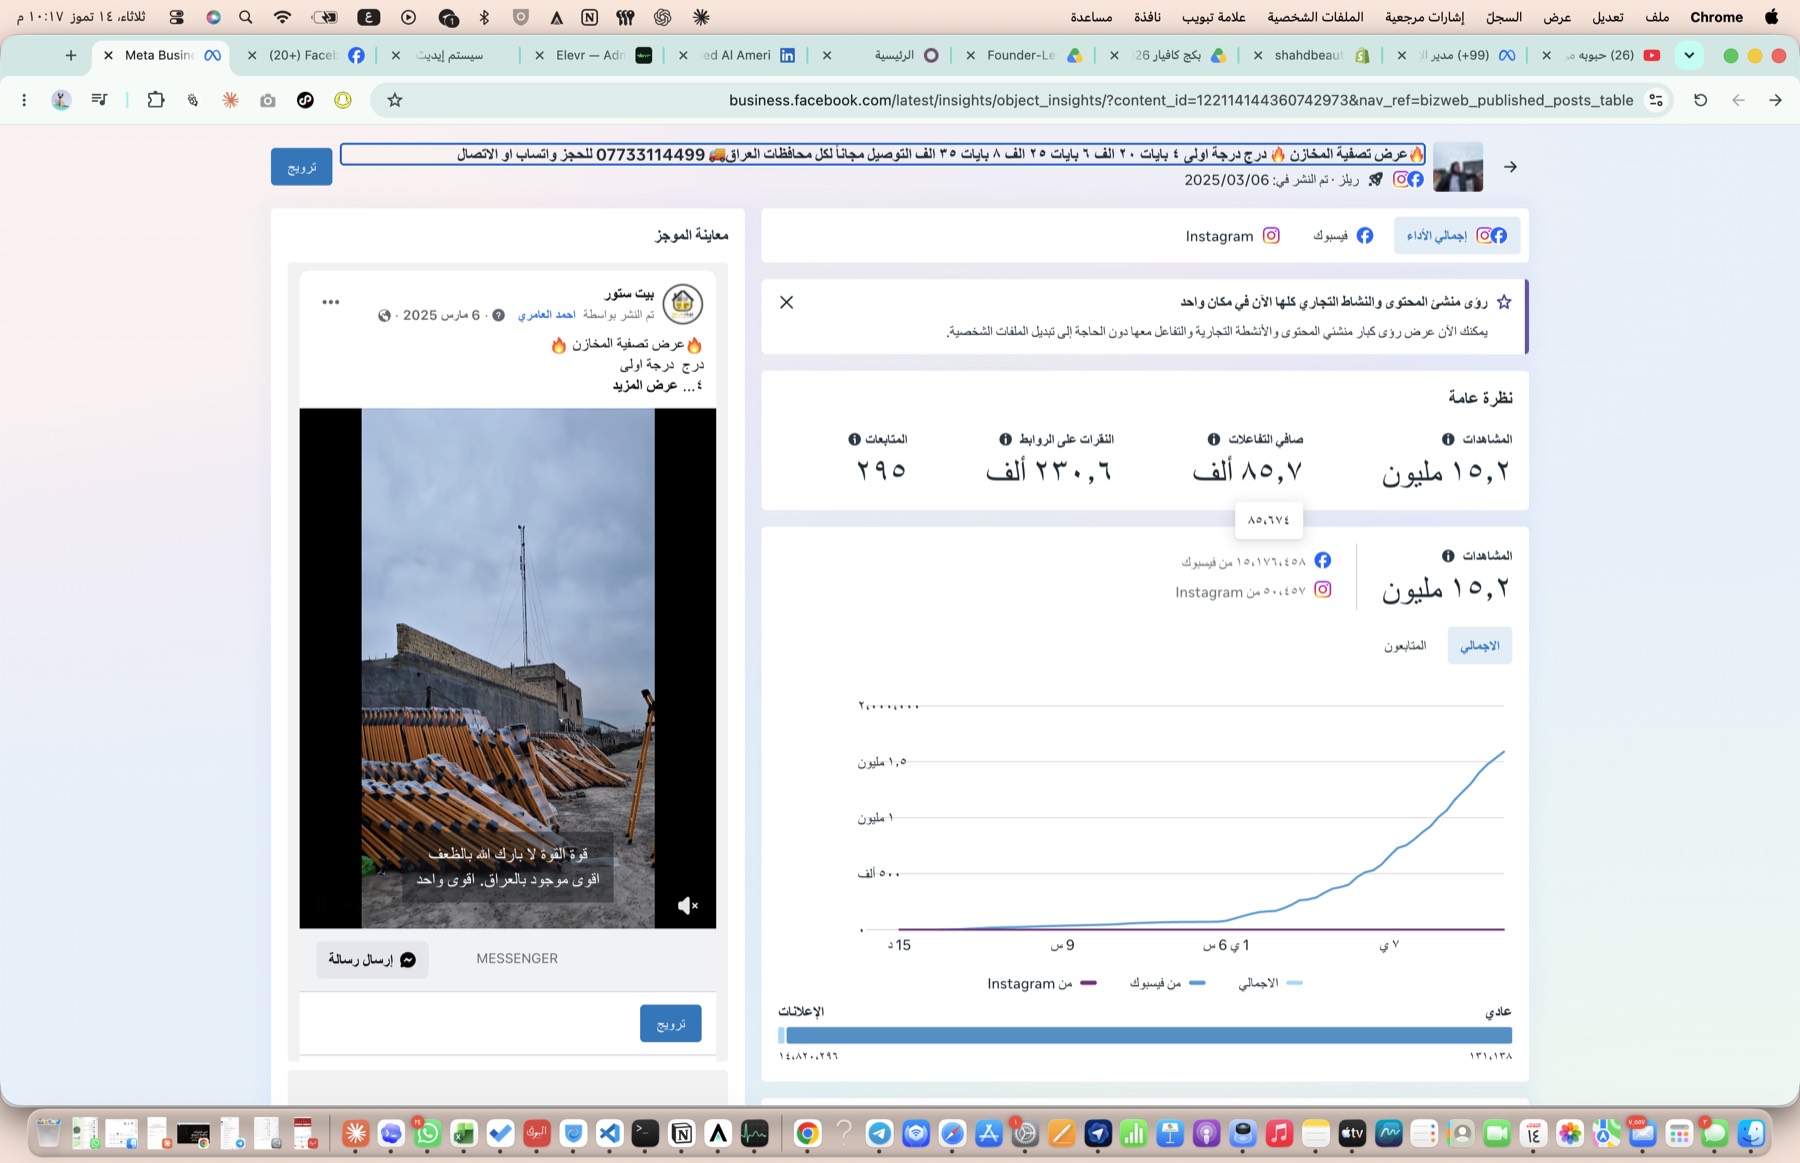Click the info icon beside النقرات على الروابط
This screenshot has height=1163, width=1800.
coord(1005,439)
